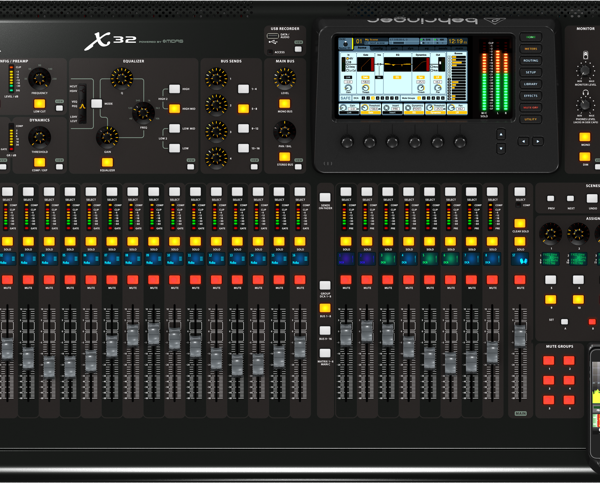The height and width of the screenshot is (483, 600).
Task: Select the GROUP DCA 1-8 layer
Action: (325, 285)
